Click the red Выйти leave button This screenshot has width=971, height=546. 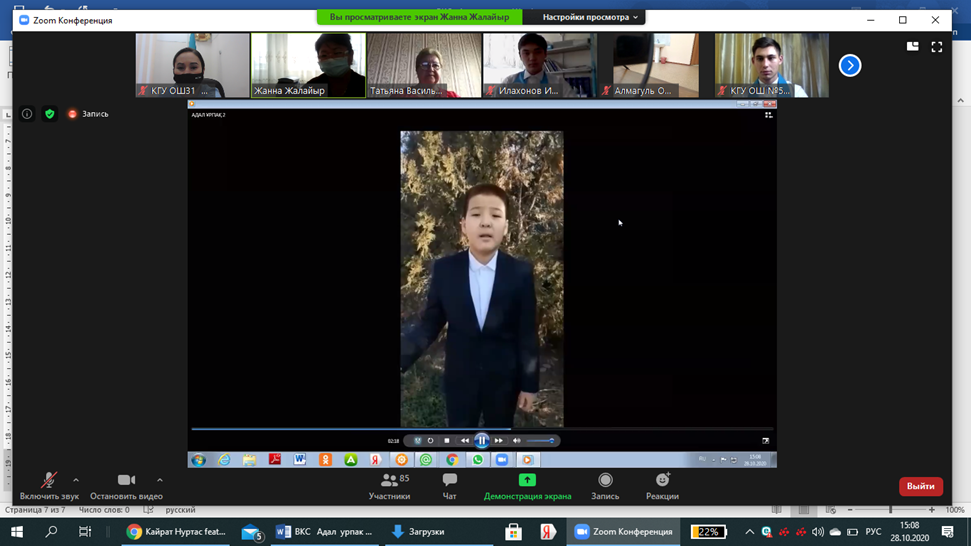(x=920, y=486)
